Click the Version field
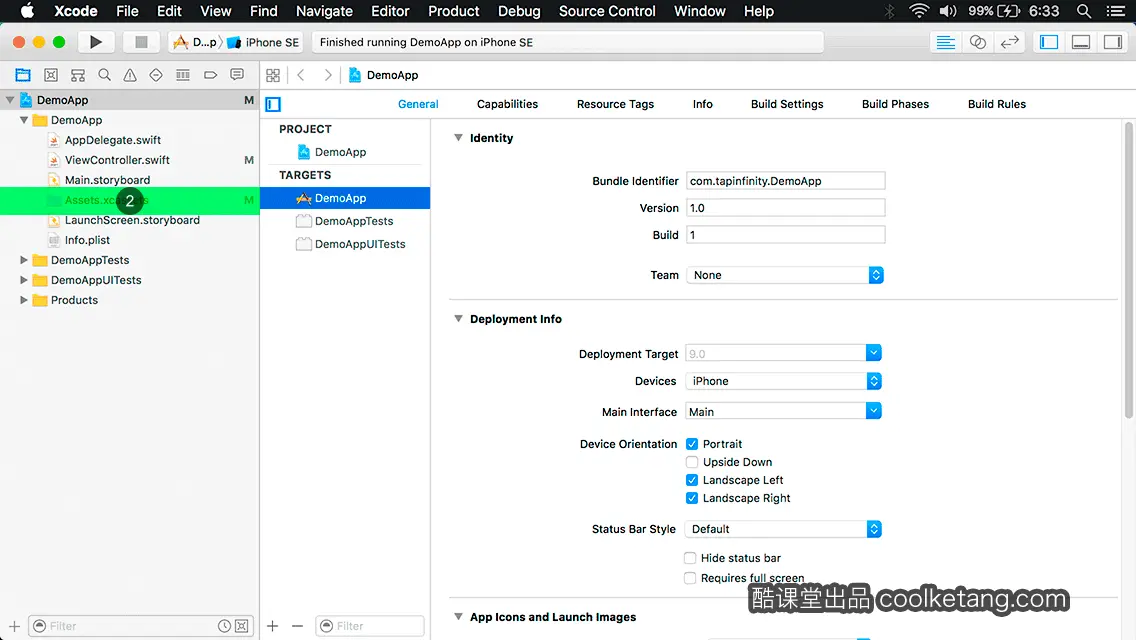The width and height of the screenshot is (1136, 640). point(785,208)
